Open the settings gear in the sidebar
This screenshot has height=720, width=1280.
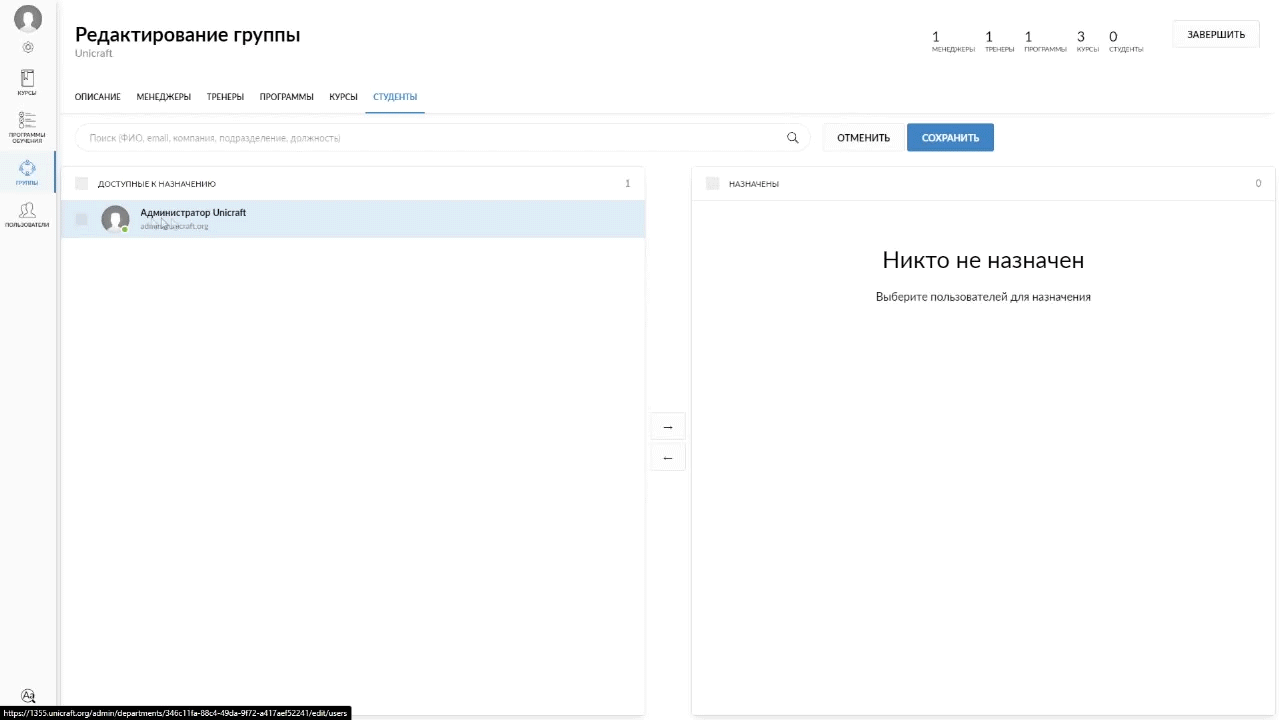click(x=28, y=47)
